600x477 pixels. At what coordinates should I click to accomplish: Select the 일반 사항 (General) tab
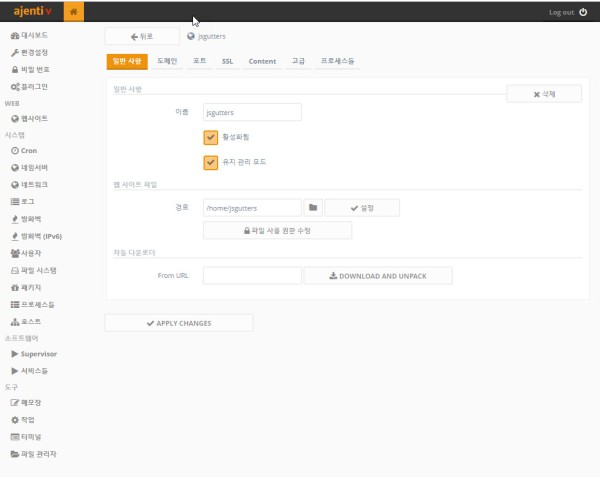[x=127, y=61]
